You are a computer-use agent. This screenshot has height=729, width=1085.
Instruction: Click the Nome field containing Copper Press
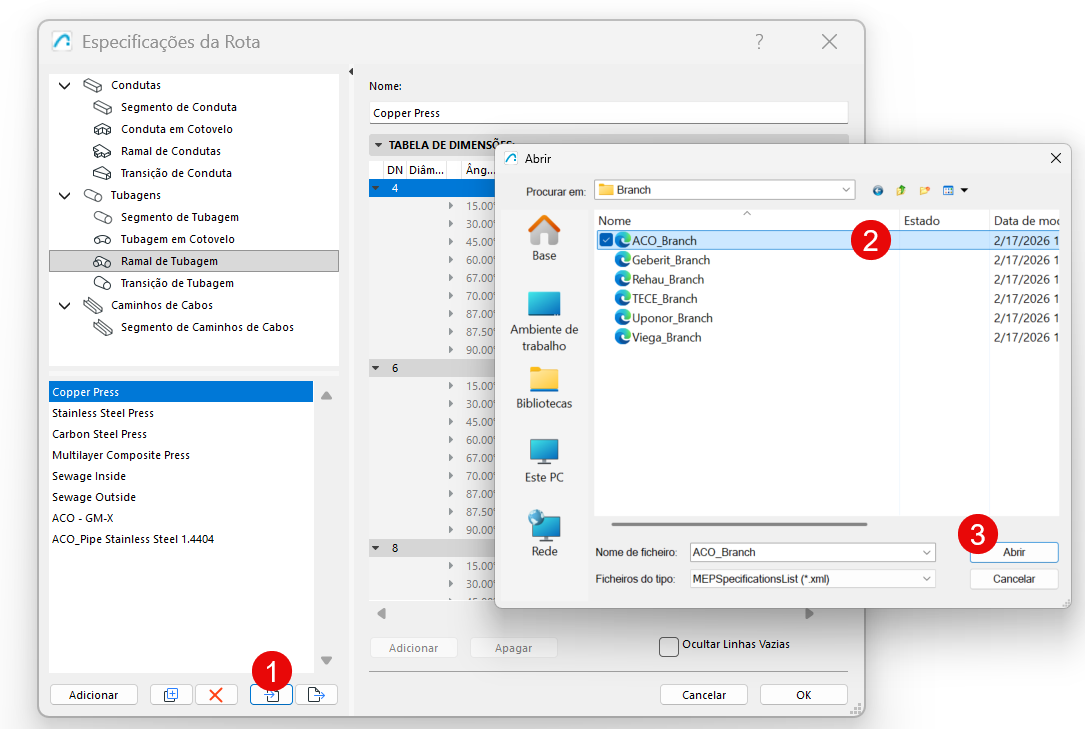(x=608, y=113)
